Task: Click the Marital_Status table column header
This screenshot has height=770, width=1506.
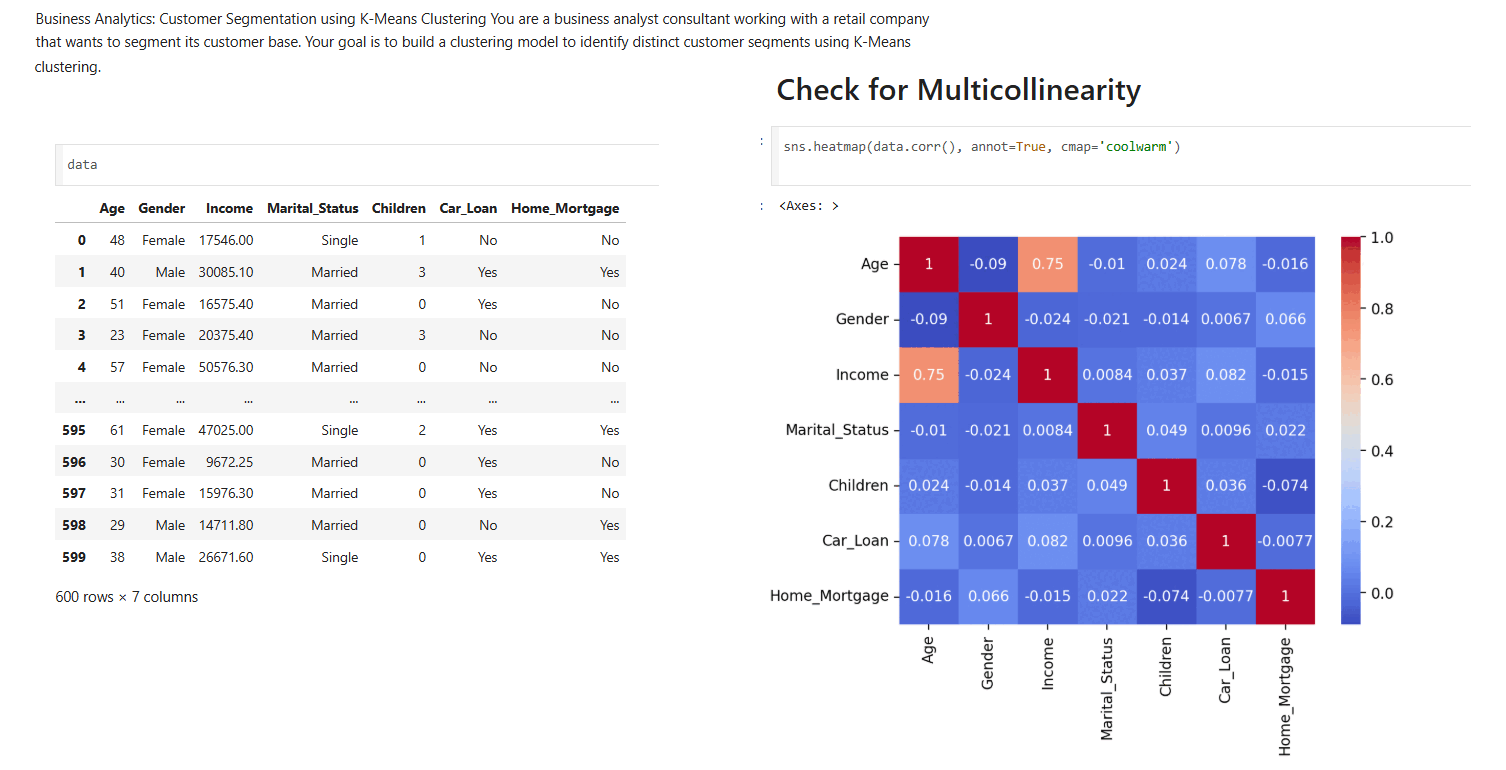Action: click(x=312, y=208)
